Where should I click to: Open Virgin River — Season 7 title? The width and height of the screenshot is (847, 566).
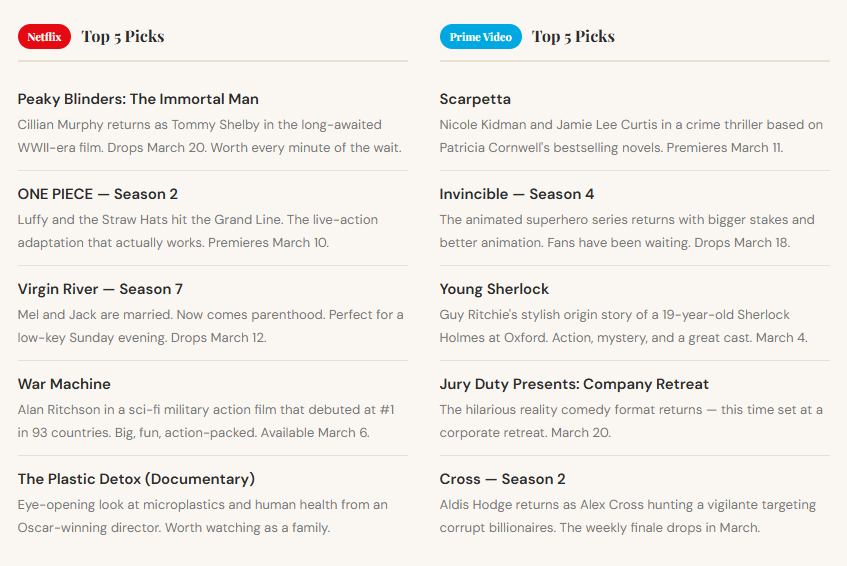click(100, 289)
